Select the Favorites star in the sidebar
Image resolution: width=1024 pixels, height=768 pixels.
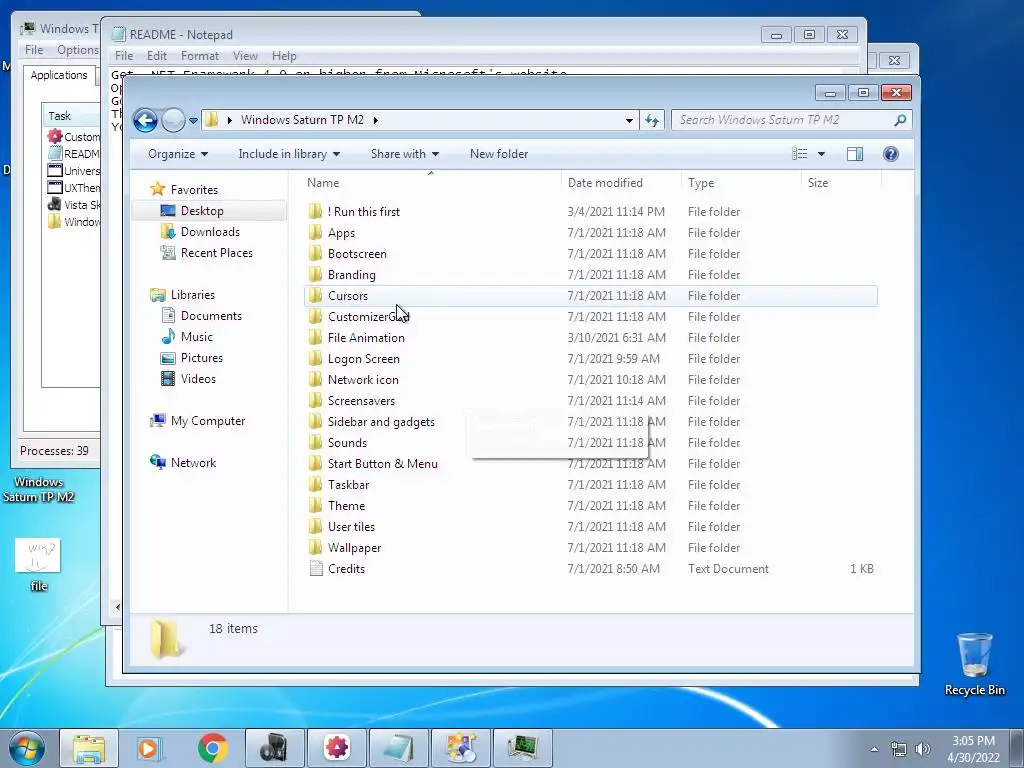point(157,189)
